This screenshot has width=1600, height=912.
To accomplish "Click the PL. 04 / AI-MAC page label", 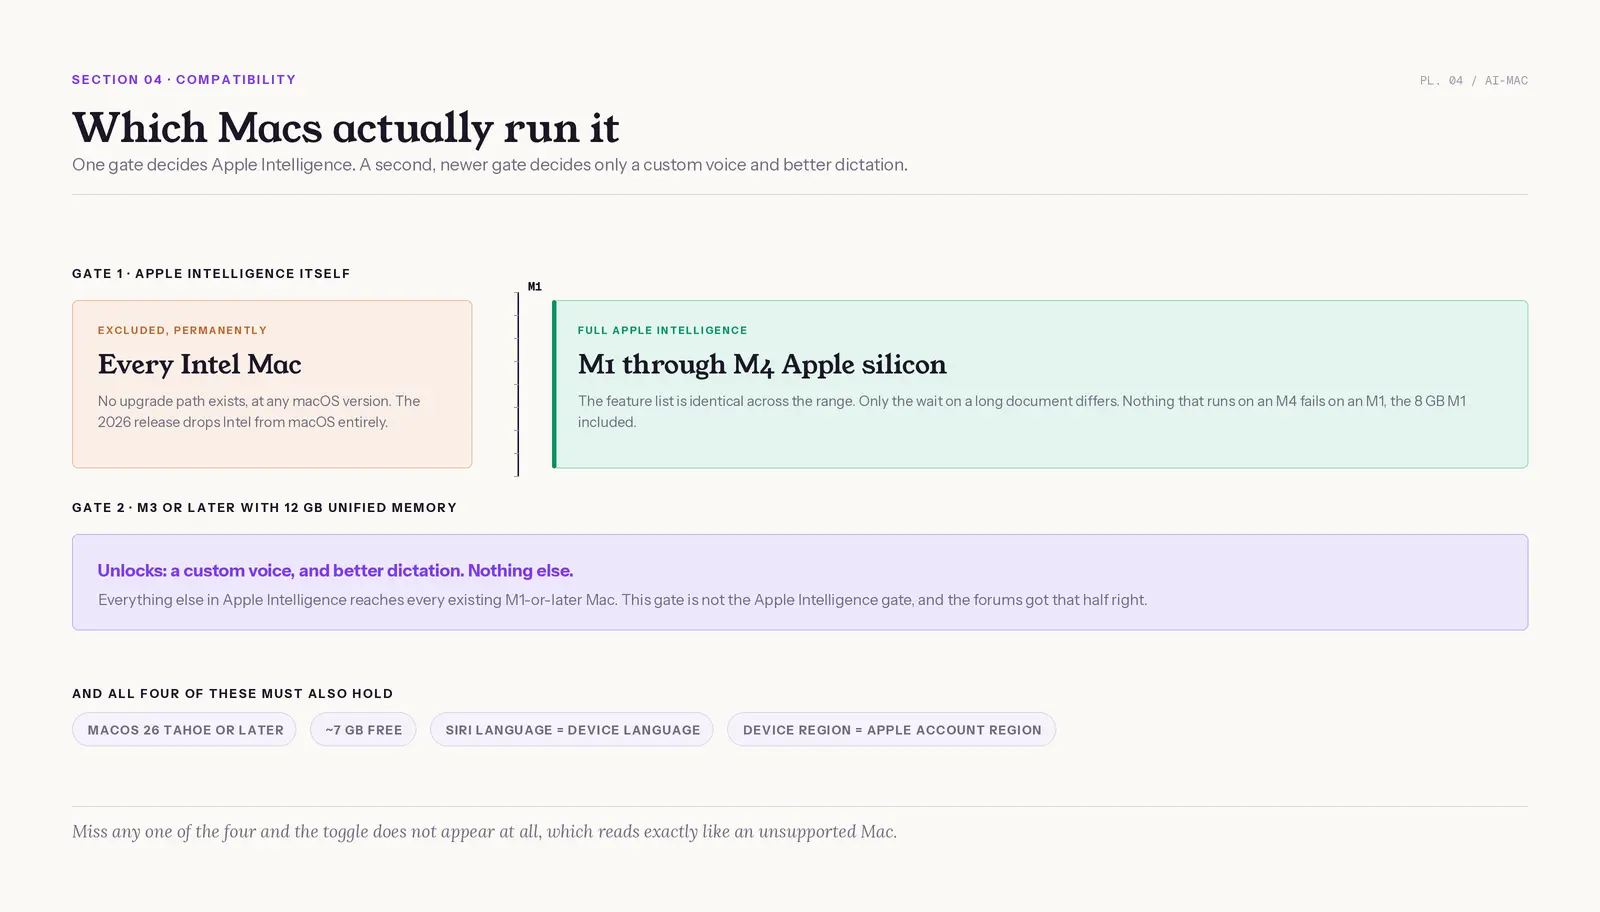I will pyautogui.click(x=1473, y=80).
